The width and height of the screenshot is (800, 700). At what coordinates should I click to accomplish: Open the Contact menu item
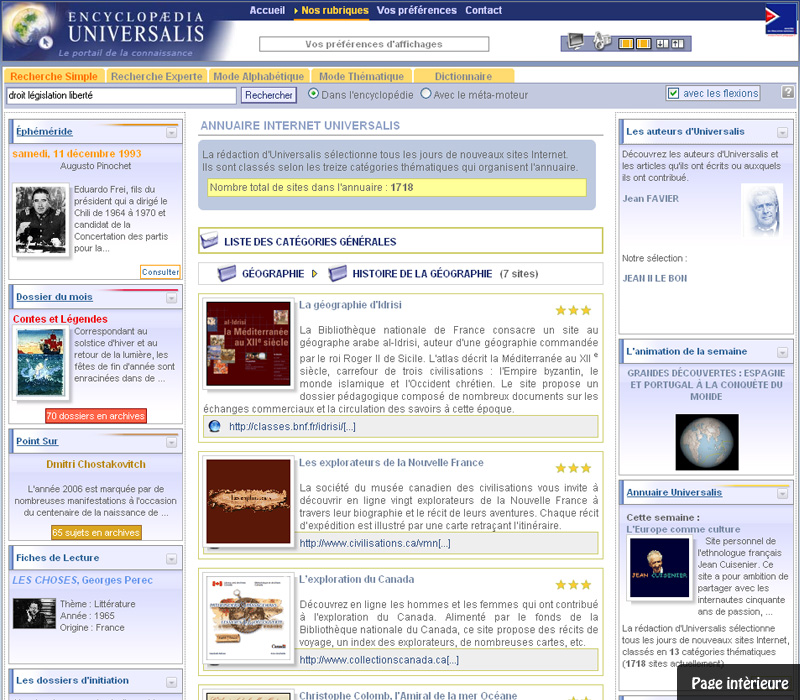(483, 10)
